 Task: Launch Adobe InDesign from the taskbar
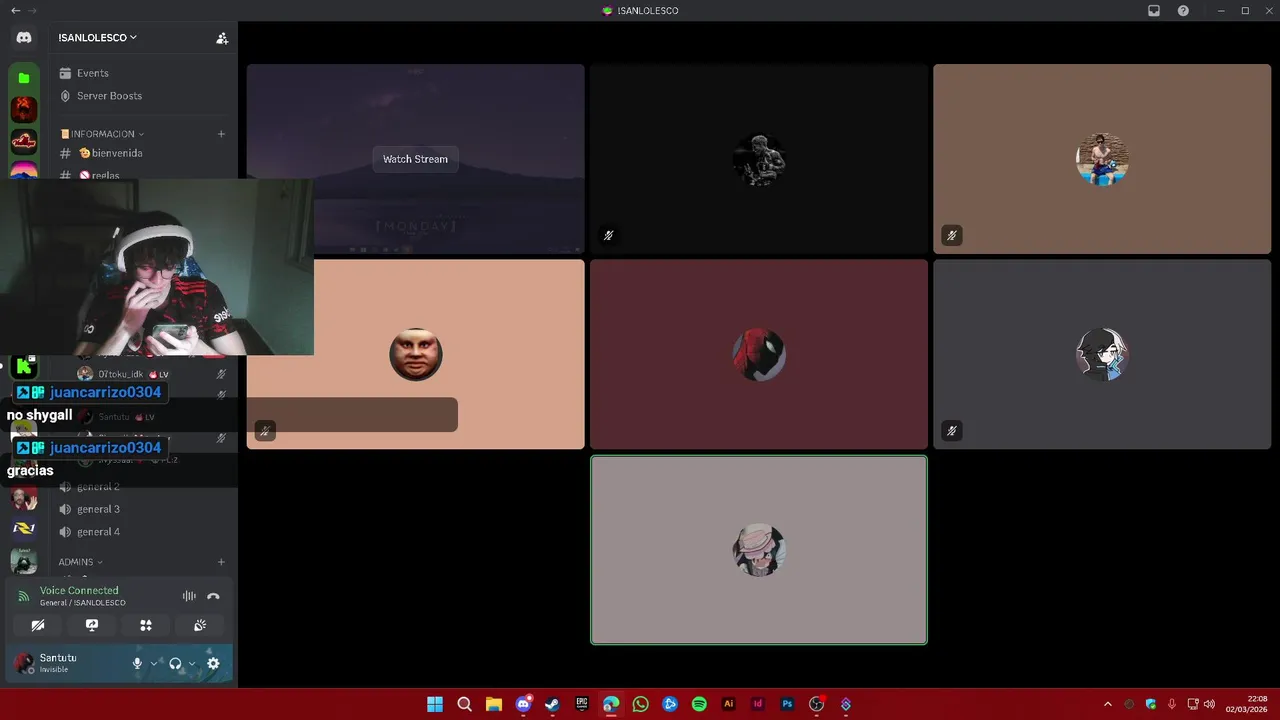coord(758,704)
